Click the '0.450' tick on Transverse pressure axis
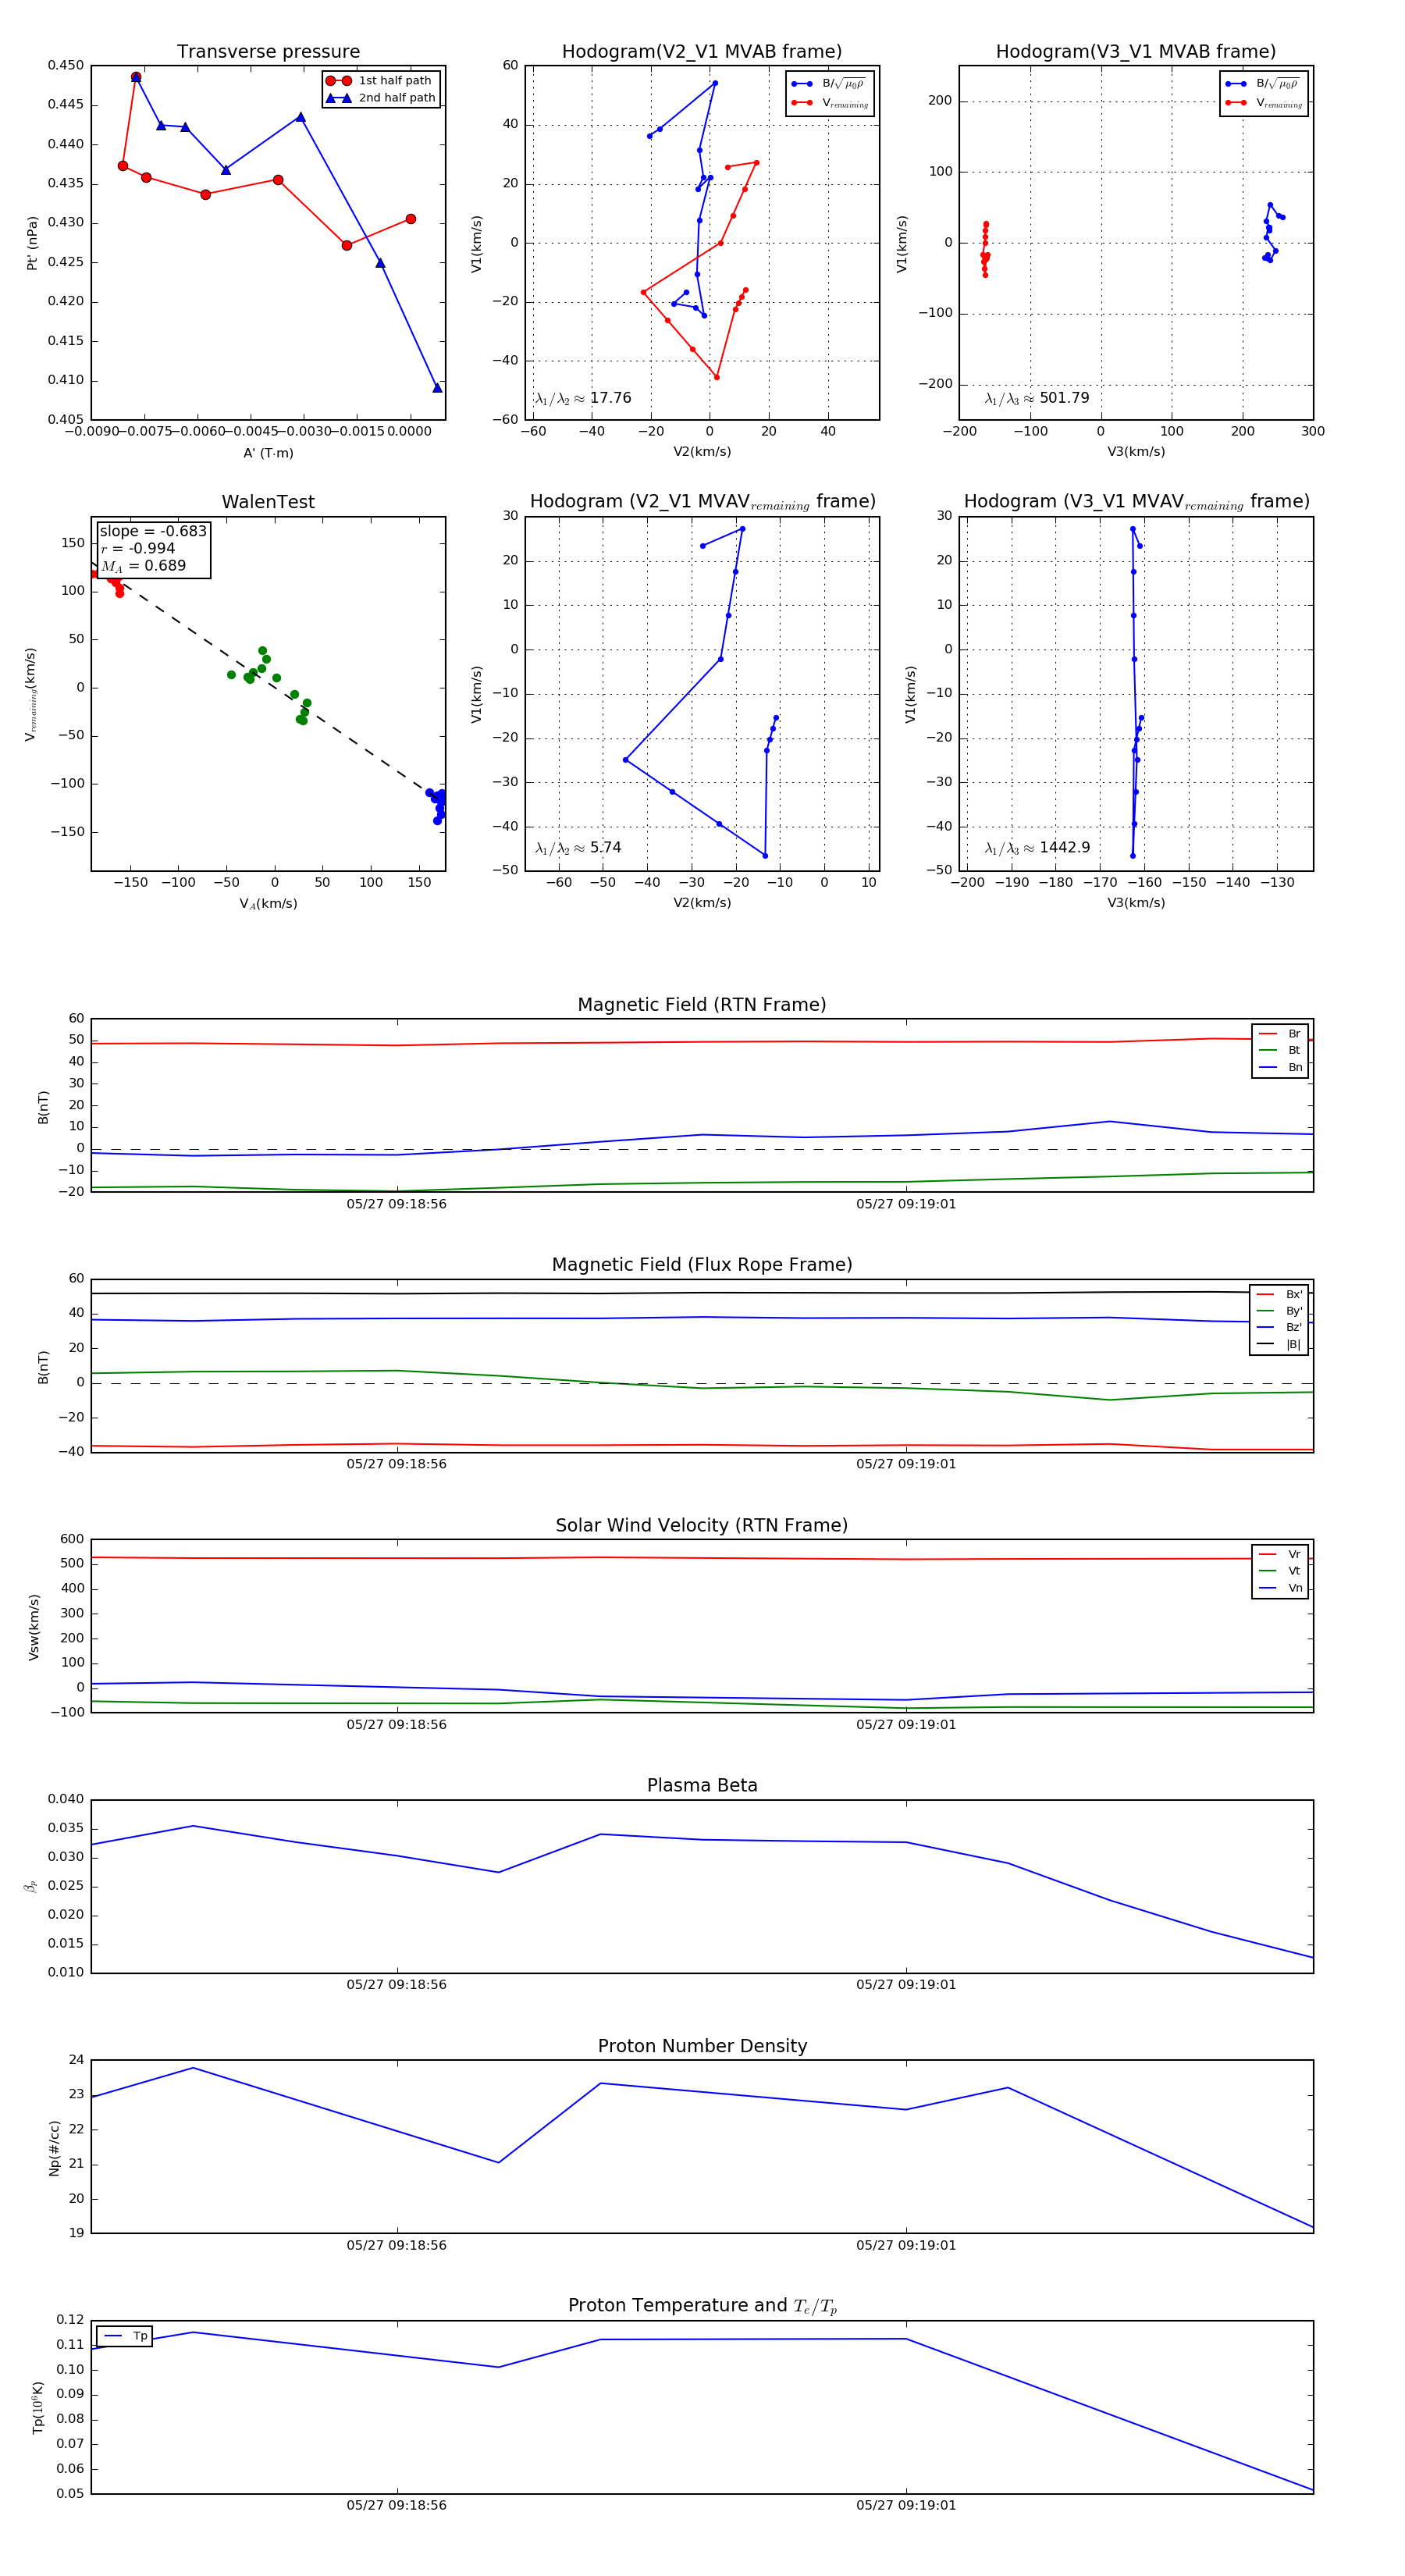The image size is (1405, 2576). point(66,66)
